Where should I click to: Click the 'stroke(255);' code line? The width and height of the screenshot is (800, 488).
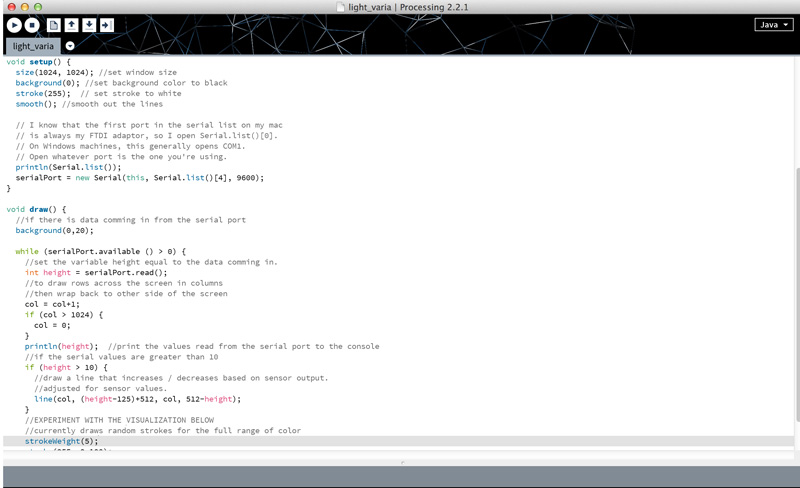coord(98,93)
